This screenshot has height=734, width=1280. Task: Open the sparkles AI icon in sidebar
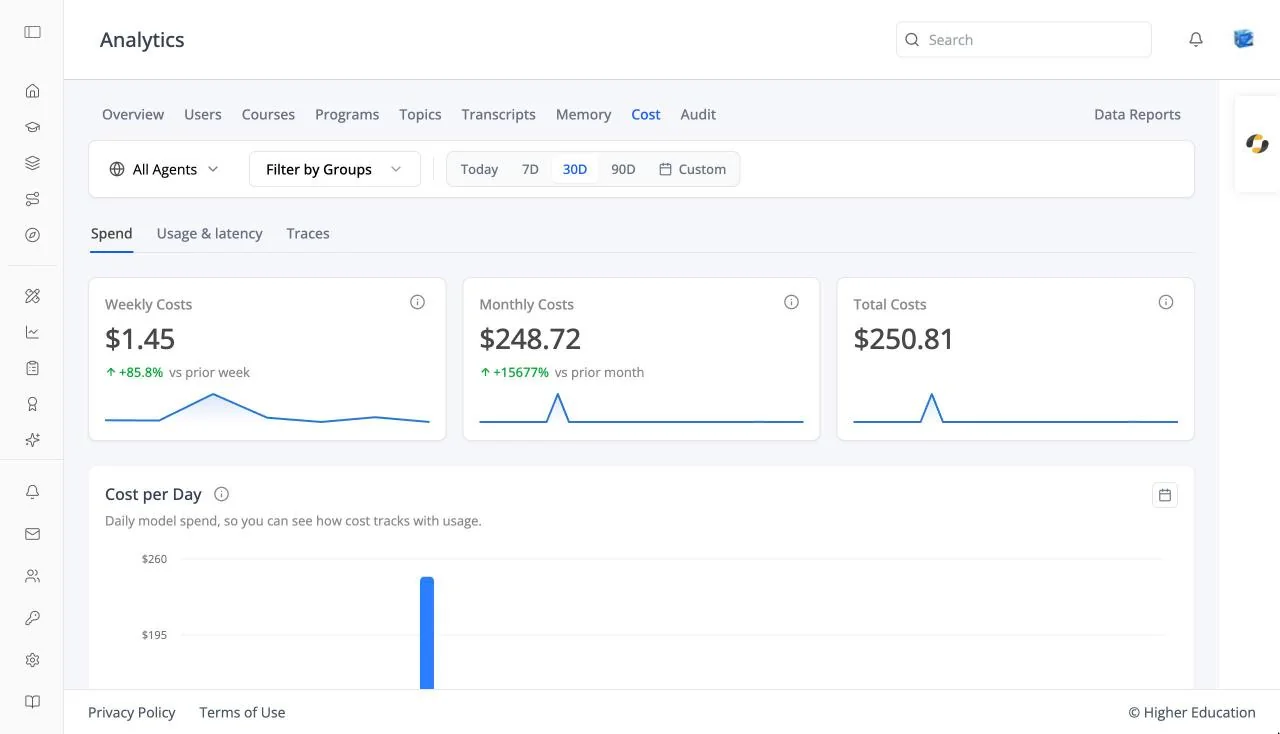(x=32, y=440)
